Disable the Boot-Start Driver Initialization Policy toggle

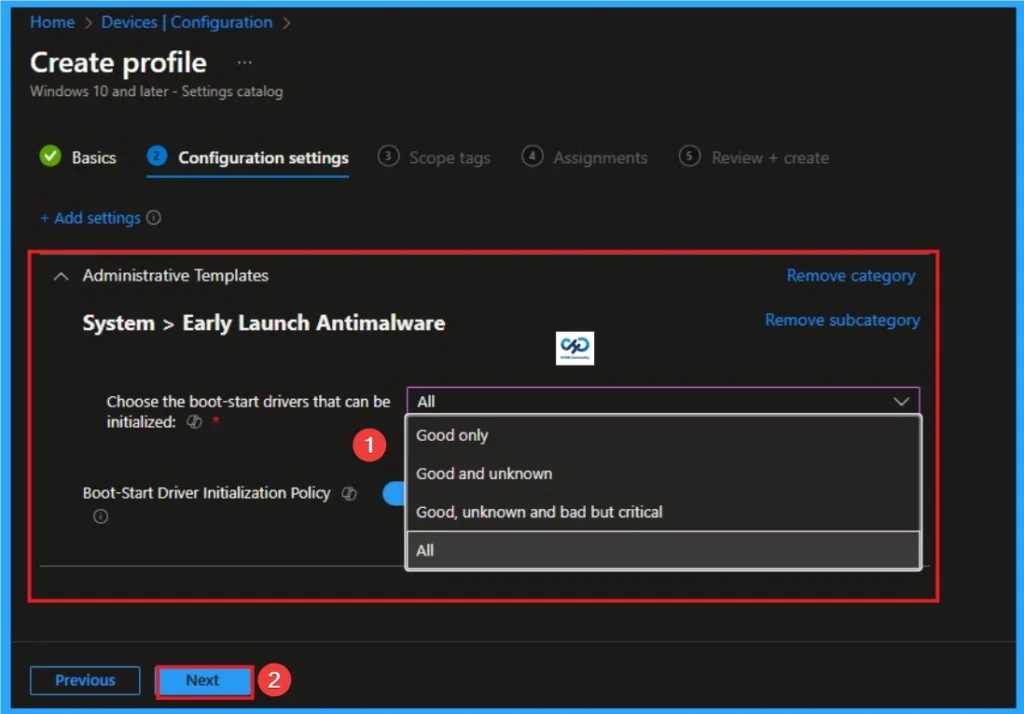click(x=394, y=493)
